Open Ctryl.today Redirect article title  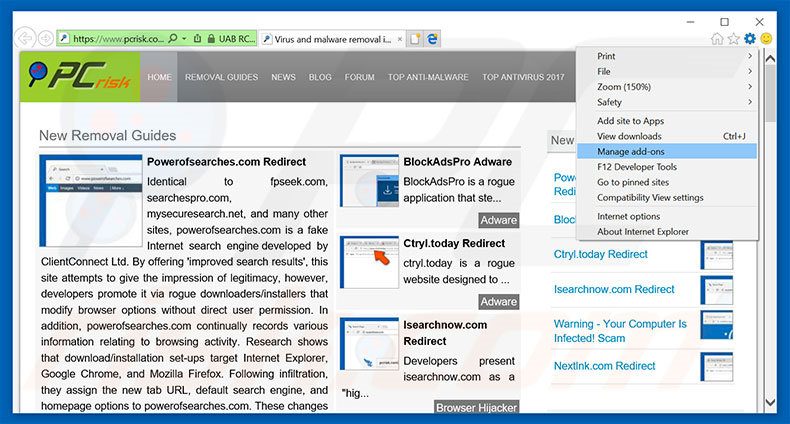454,243
